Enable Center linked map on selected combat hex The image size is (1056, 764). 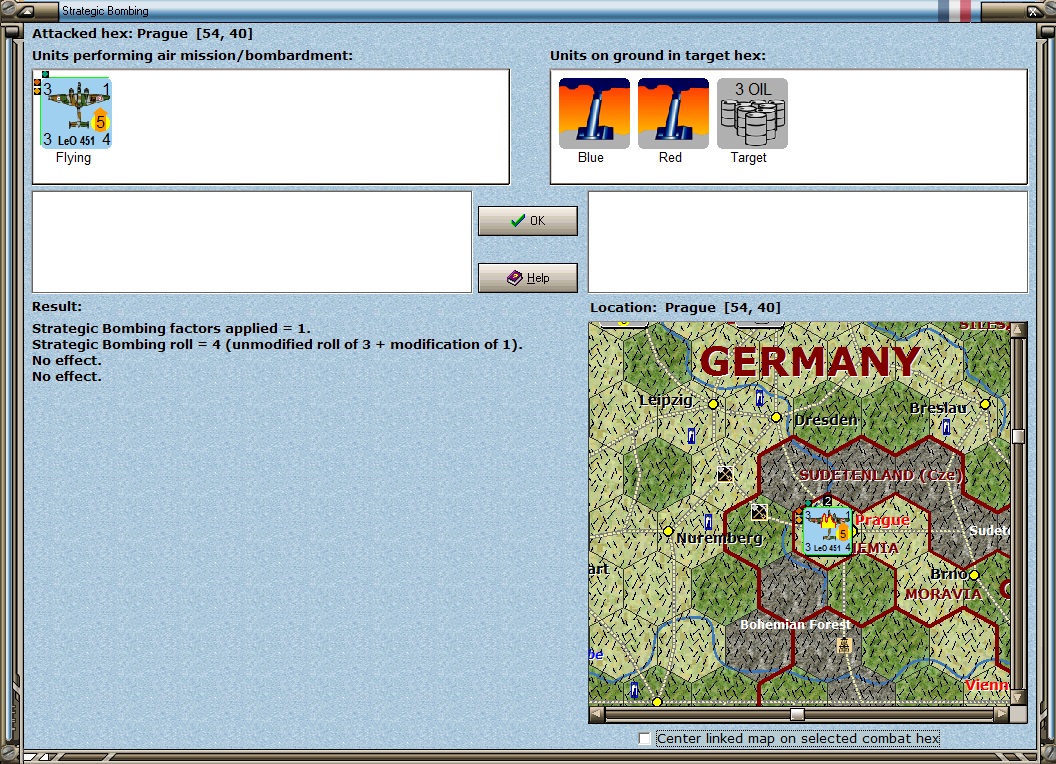click(x=645, y=738)
